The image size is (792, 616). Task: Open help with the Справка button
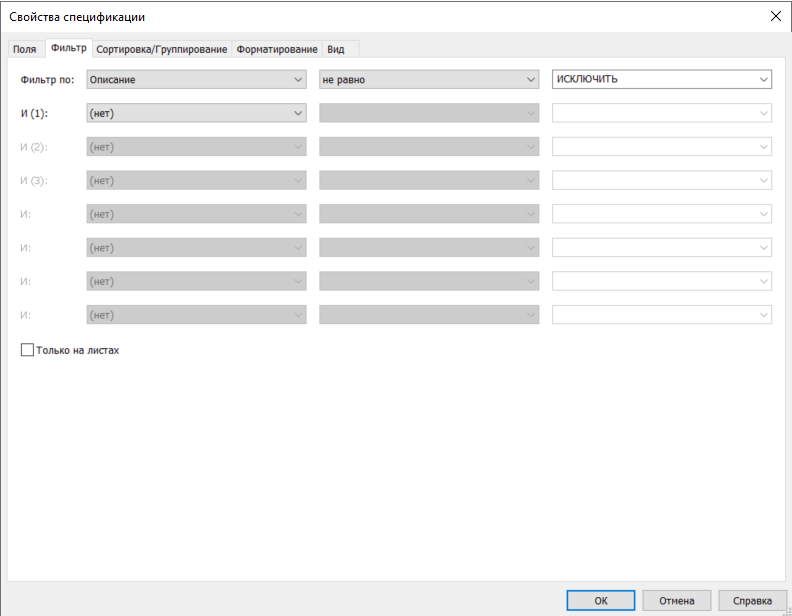tap(752, 600)
